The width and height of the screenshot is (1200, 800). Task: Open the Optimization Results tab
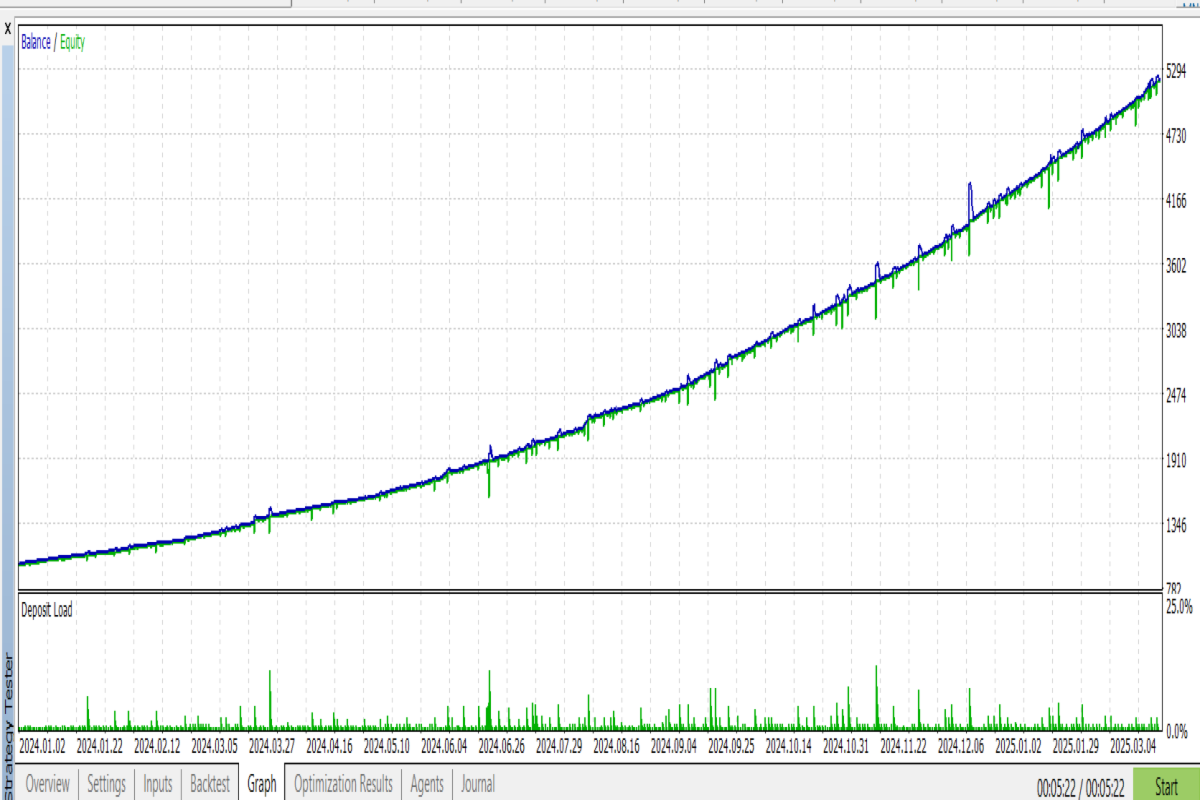tap(343, 784)
